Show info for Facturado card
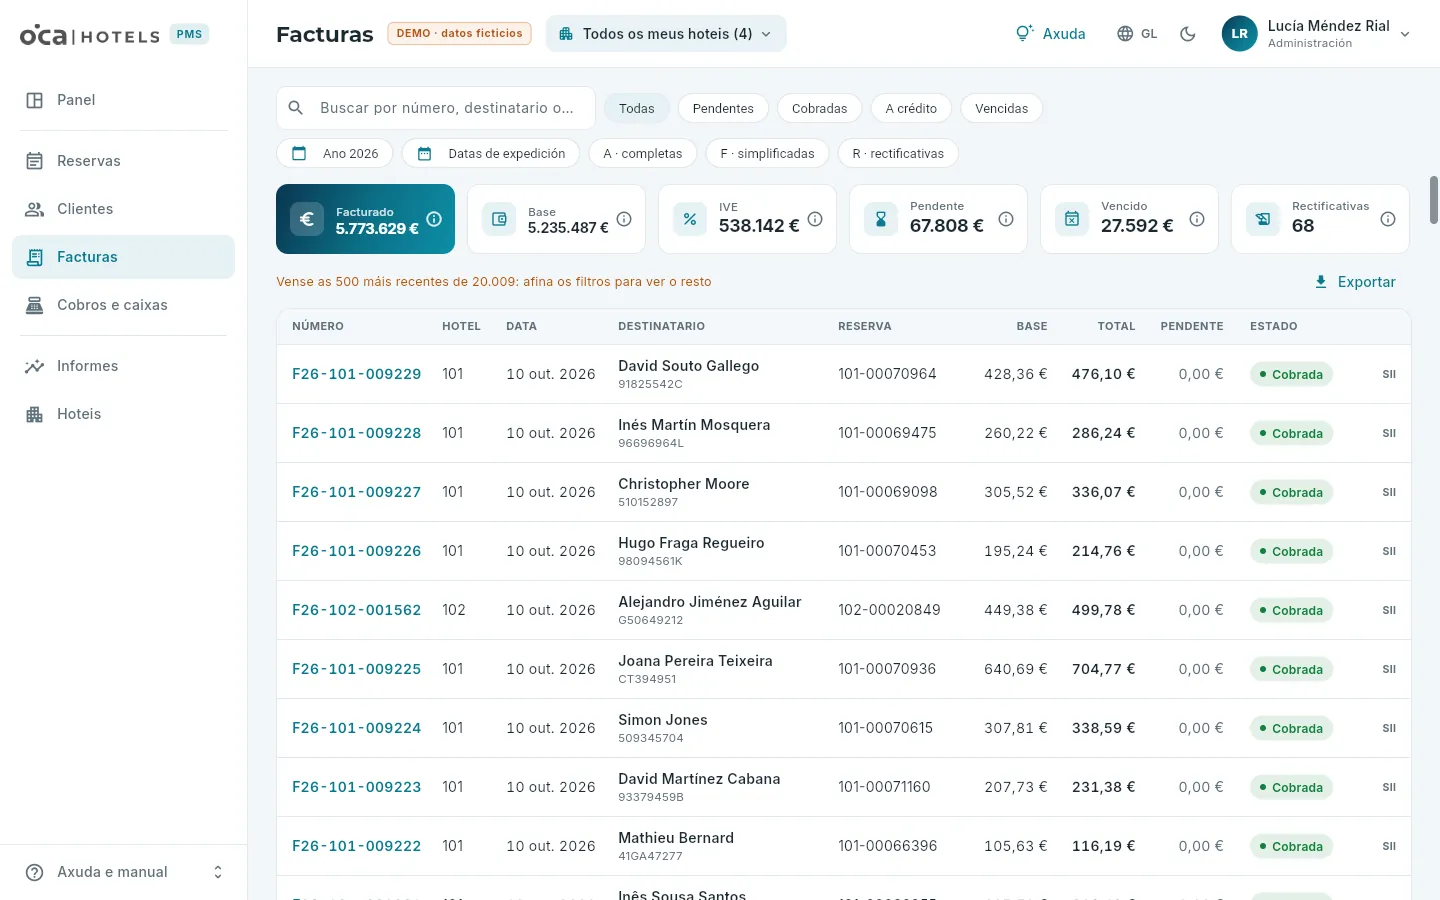The height and width of the screenshot is (900, 1440). 434,219
